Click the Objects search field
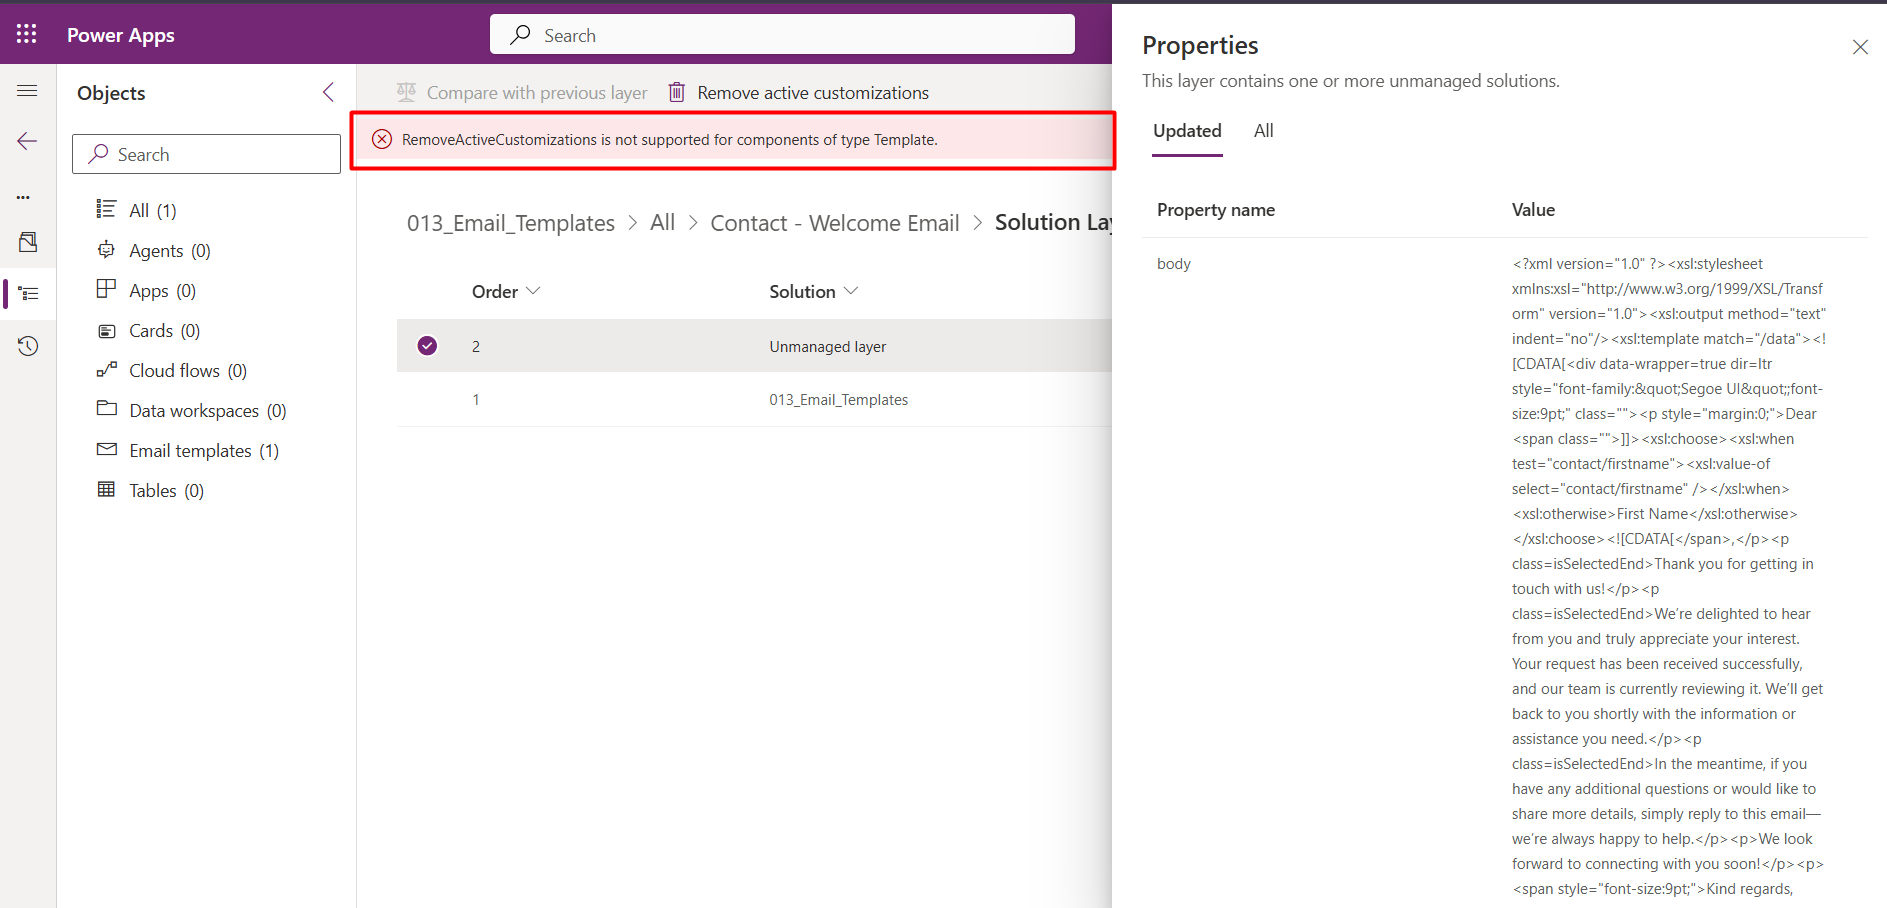Viewport: 1887px width, 908px height. pyautogui.click(x=206, y=154)
